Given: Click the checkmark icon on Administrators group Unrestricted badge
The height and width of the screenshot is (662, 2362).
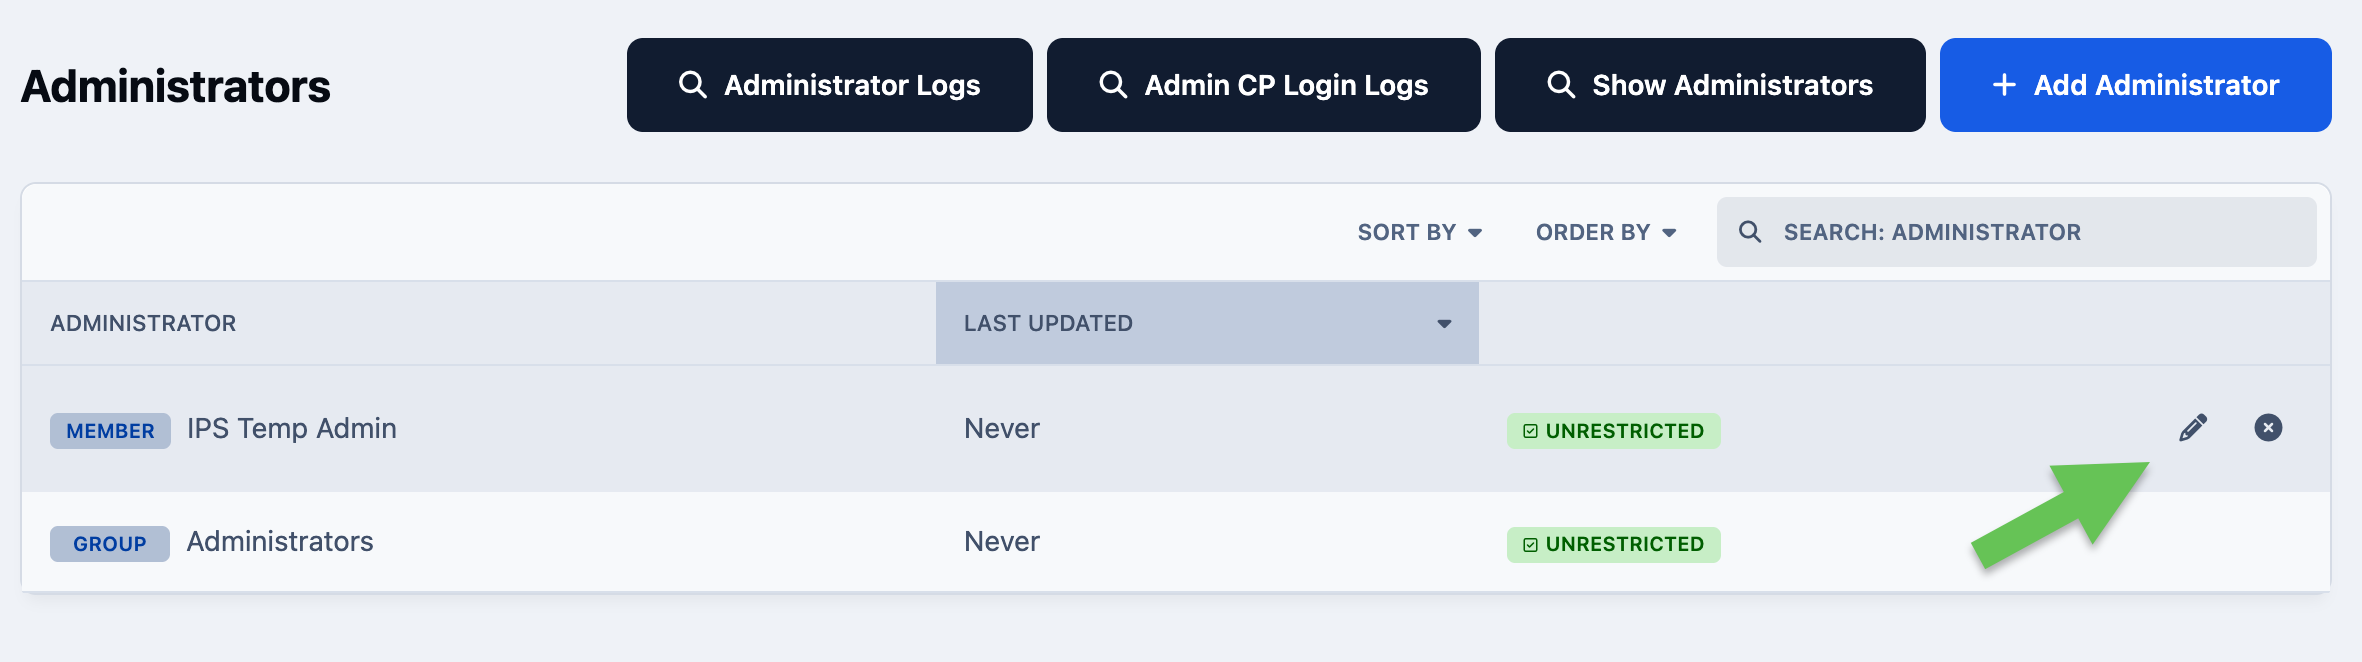Looking at the screenshot, I should tap(1530, 545).
